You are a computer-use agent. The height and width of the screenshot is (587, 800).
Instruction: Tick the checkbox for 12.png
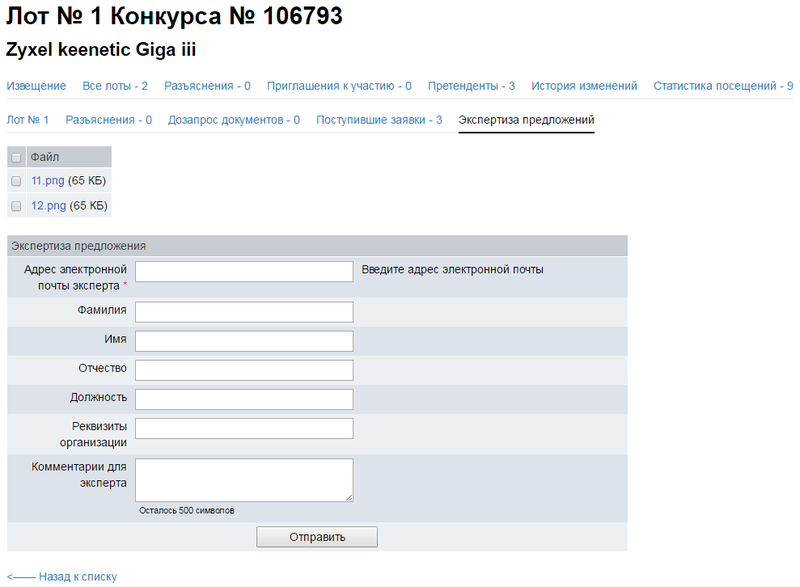click(x=16, y=206)
